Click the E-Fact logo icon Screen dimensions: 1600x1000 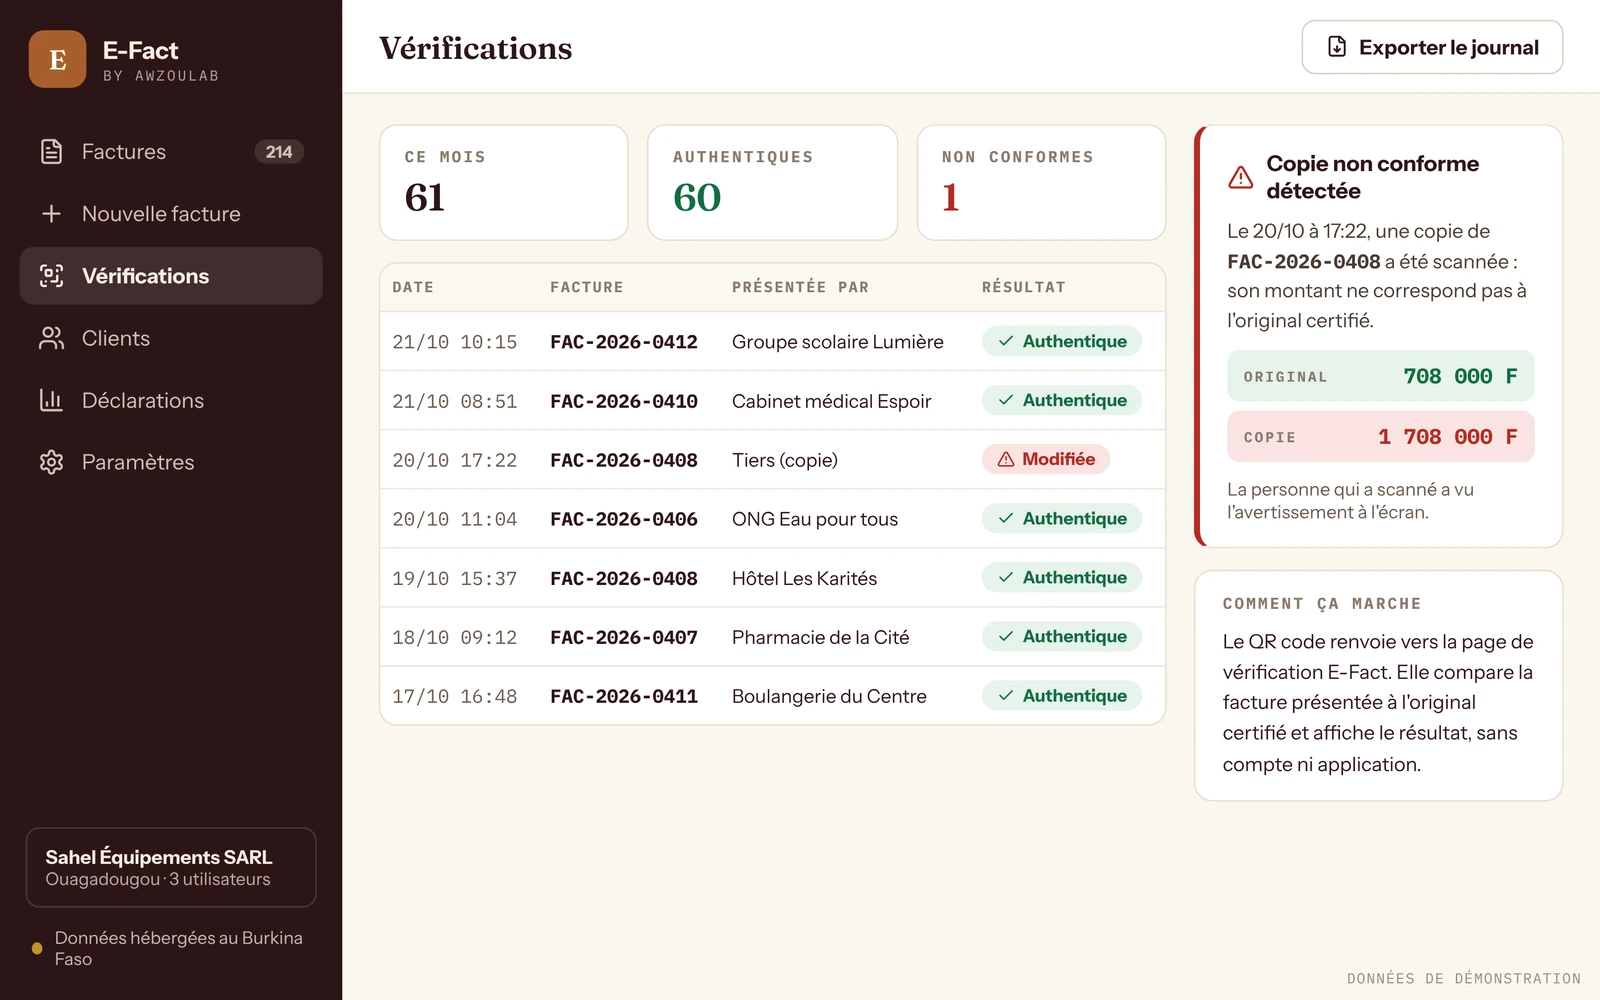[57, 59]
